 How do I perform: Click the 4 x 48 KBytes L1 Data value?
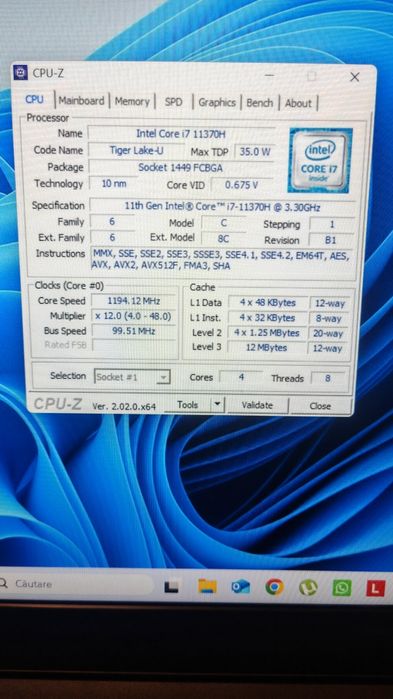[x=267, y=303]
